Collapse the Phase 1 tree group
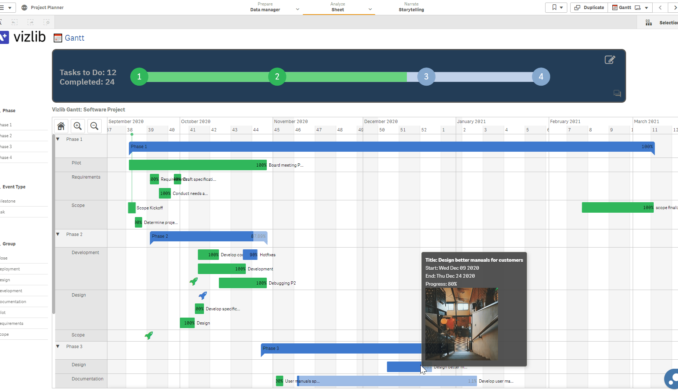 click(x=58, y=139)
